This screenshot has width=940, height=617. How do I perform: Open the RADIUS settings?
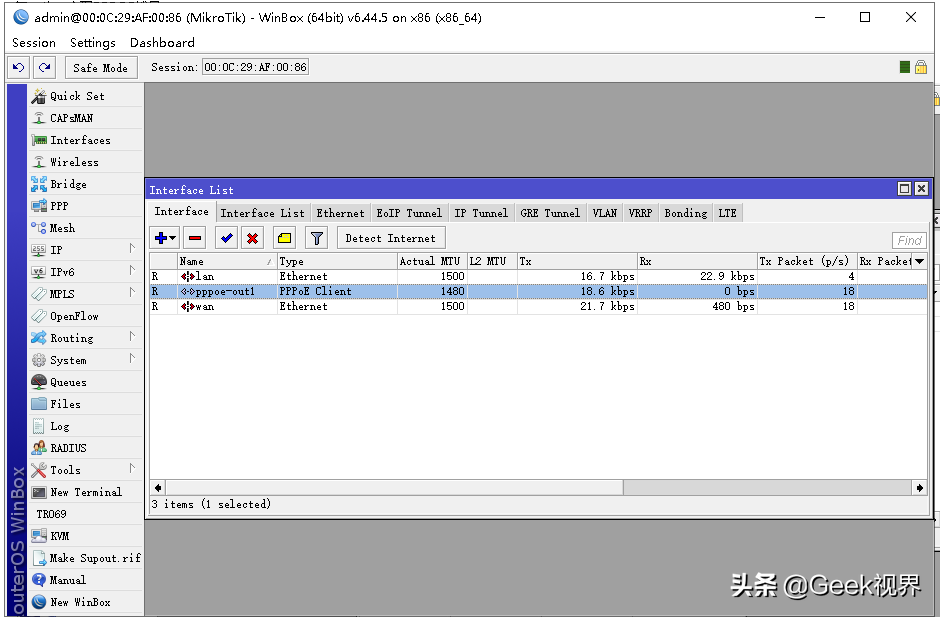[86, 448]
